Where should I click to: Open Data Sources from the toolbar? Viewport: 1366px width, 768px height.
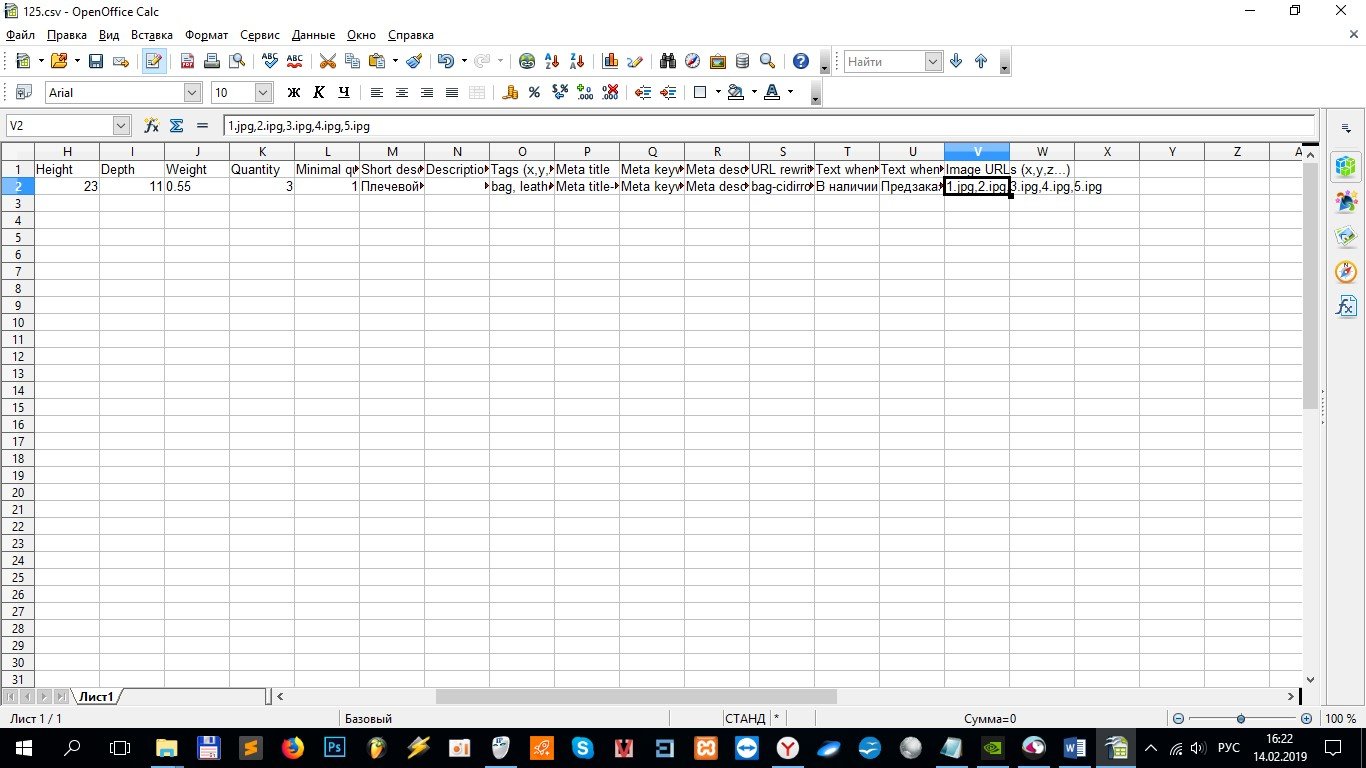click(742, 61)
